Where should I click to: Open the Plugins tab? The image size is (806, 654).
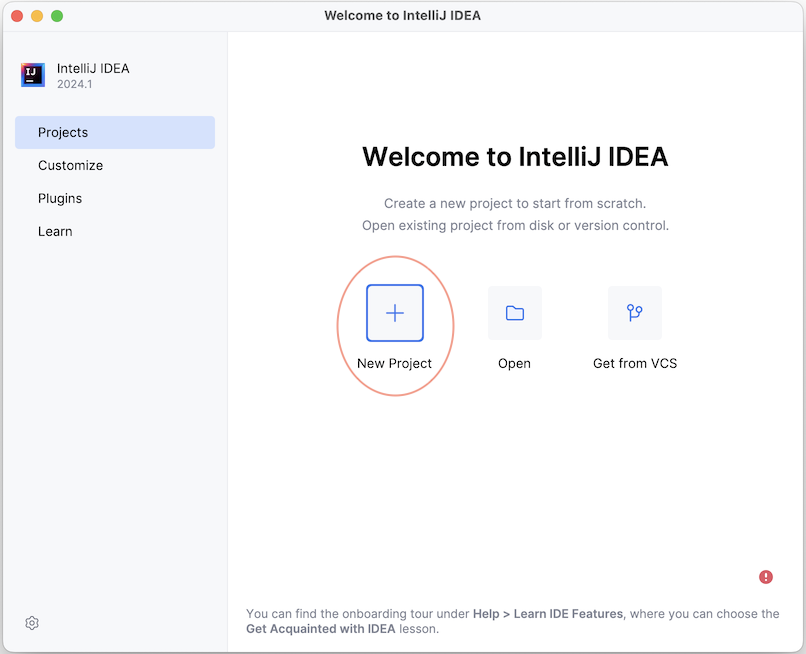(x=115, y=198)
